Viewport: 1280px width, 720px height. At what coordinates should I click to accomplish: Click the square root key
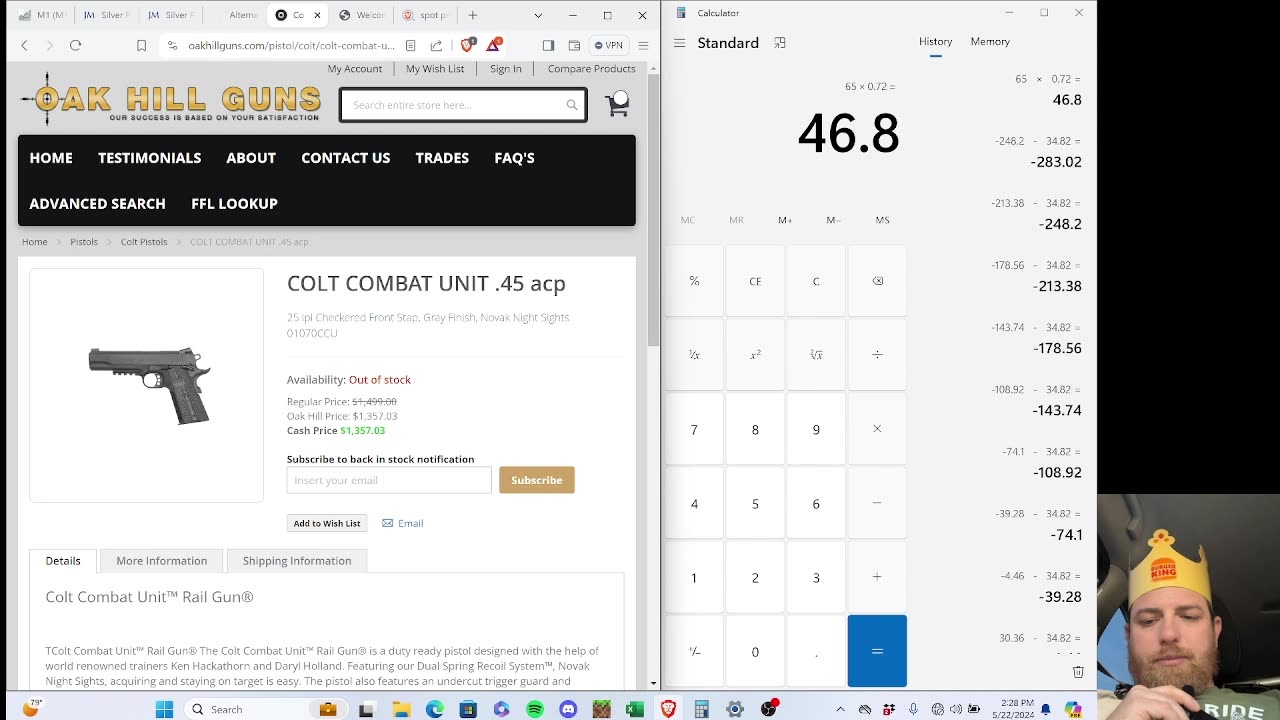[x=816, y=355]
